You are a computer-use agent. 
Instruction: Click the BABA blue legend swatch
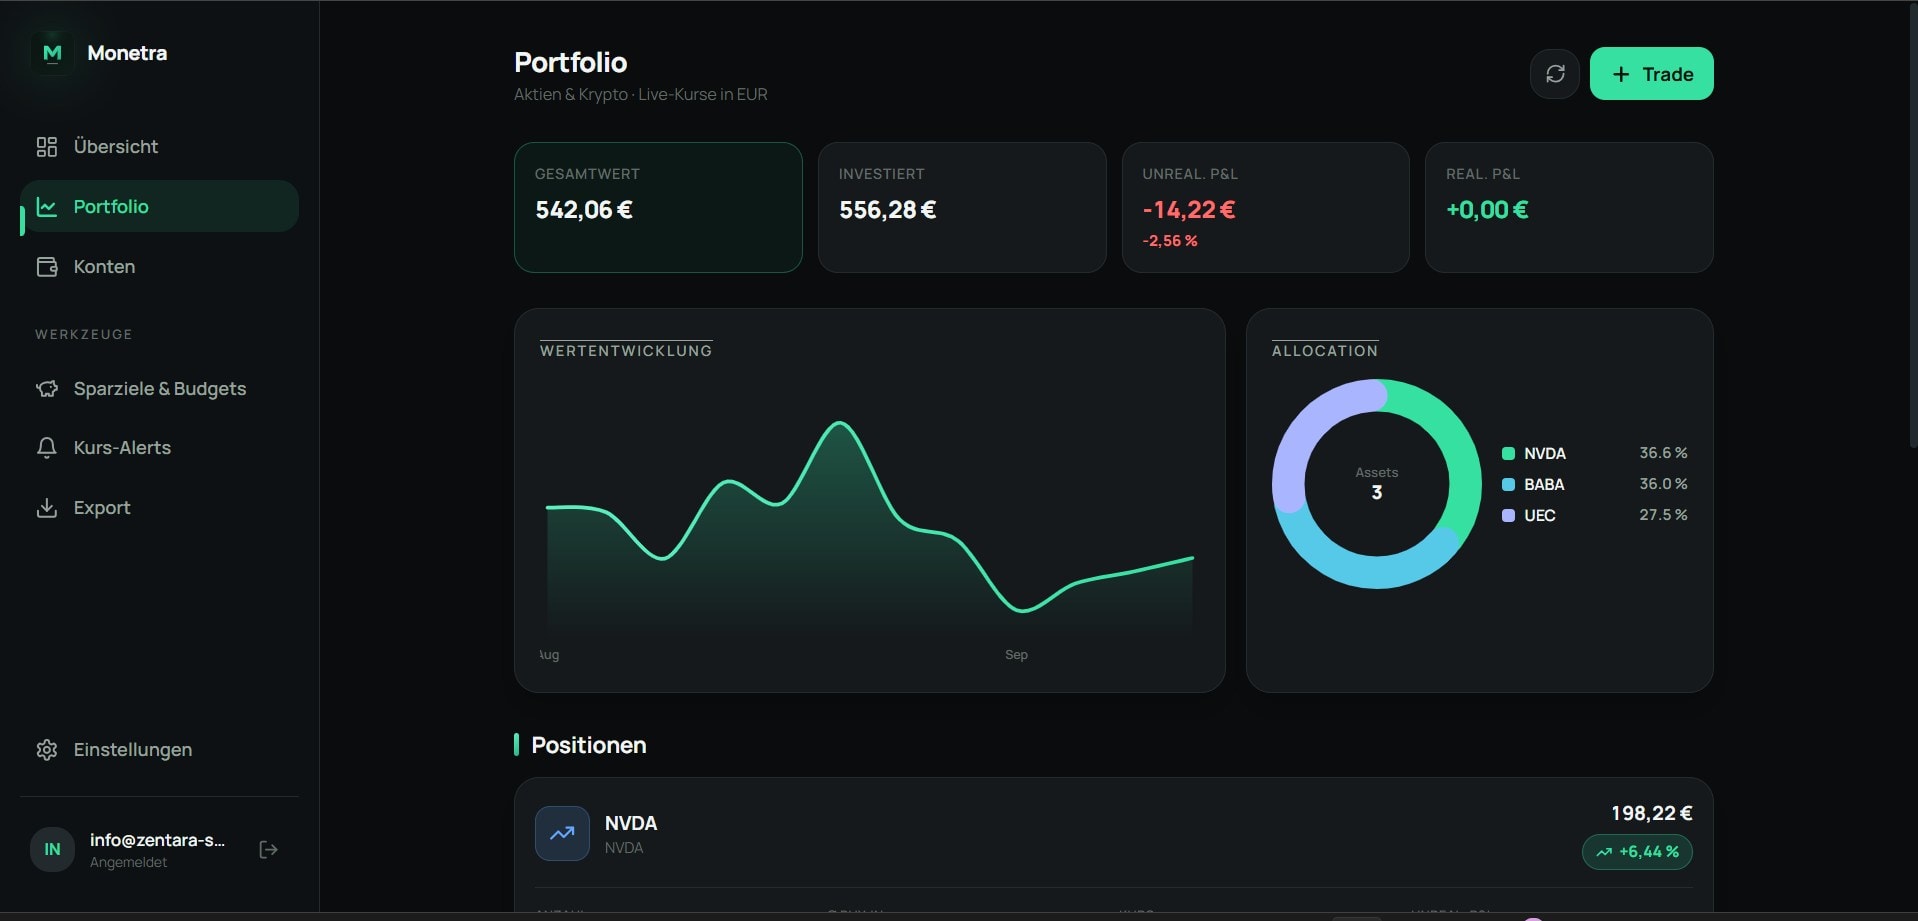point(1508,485)
